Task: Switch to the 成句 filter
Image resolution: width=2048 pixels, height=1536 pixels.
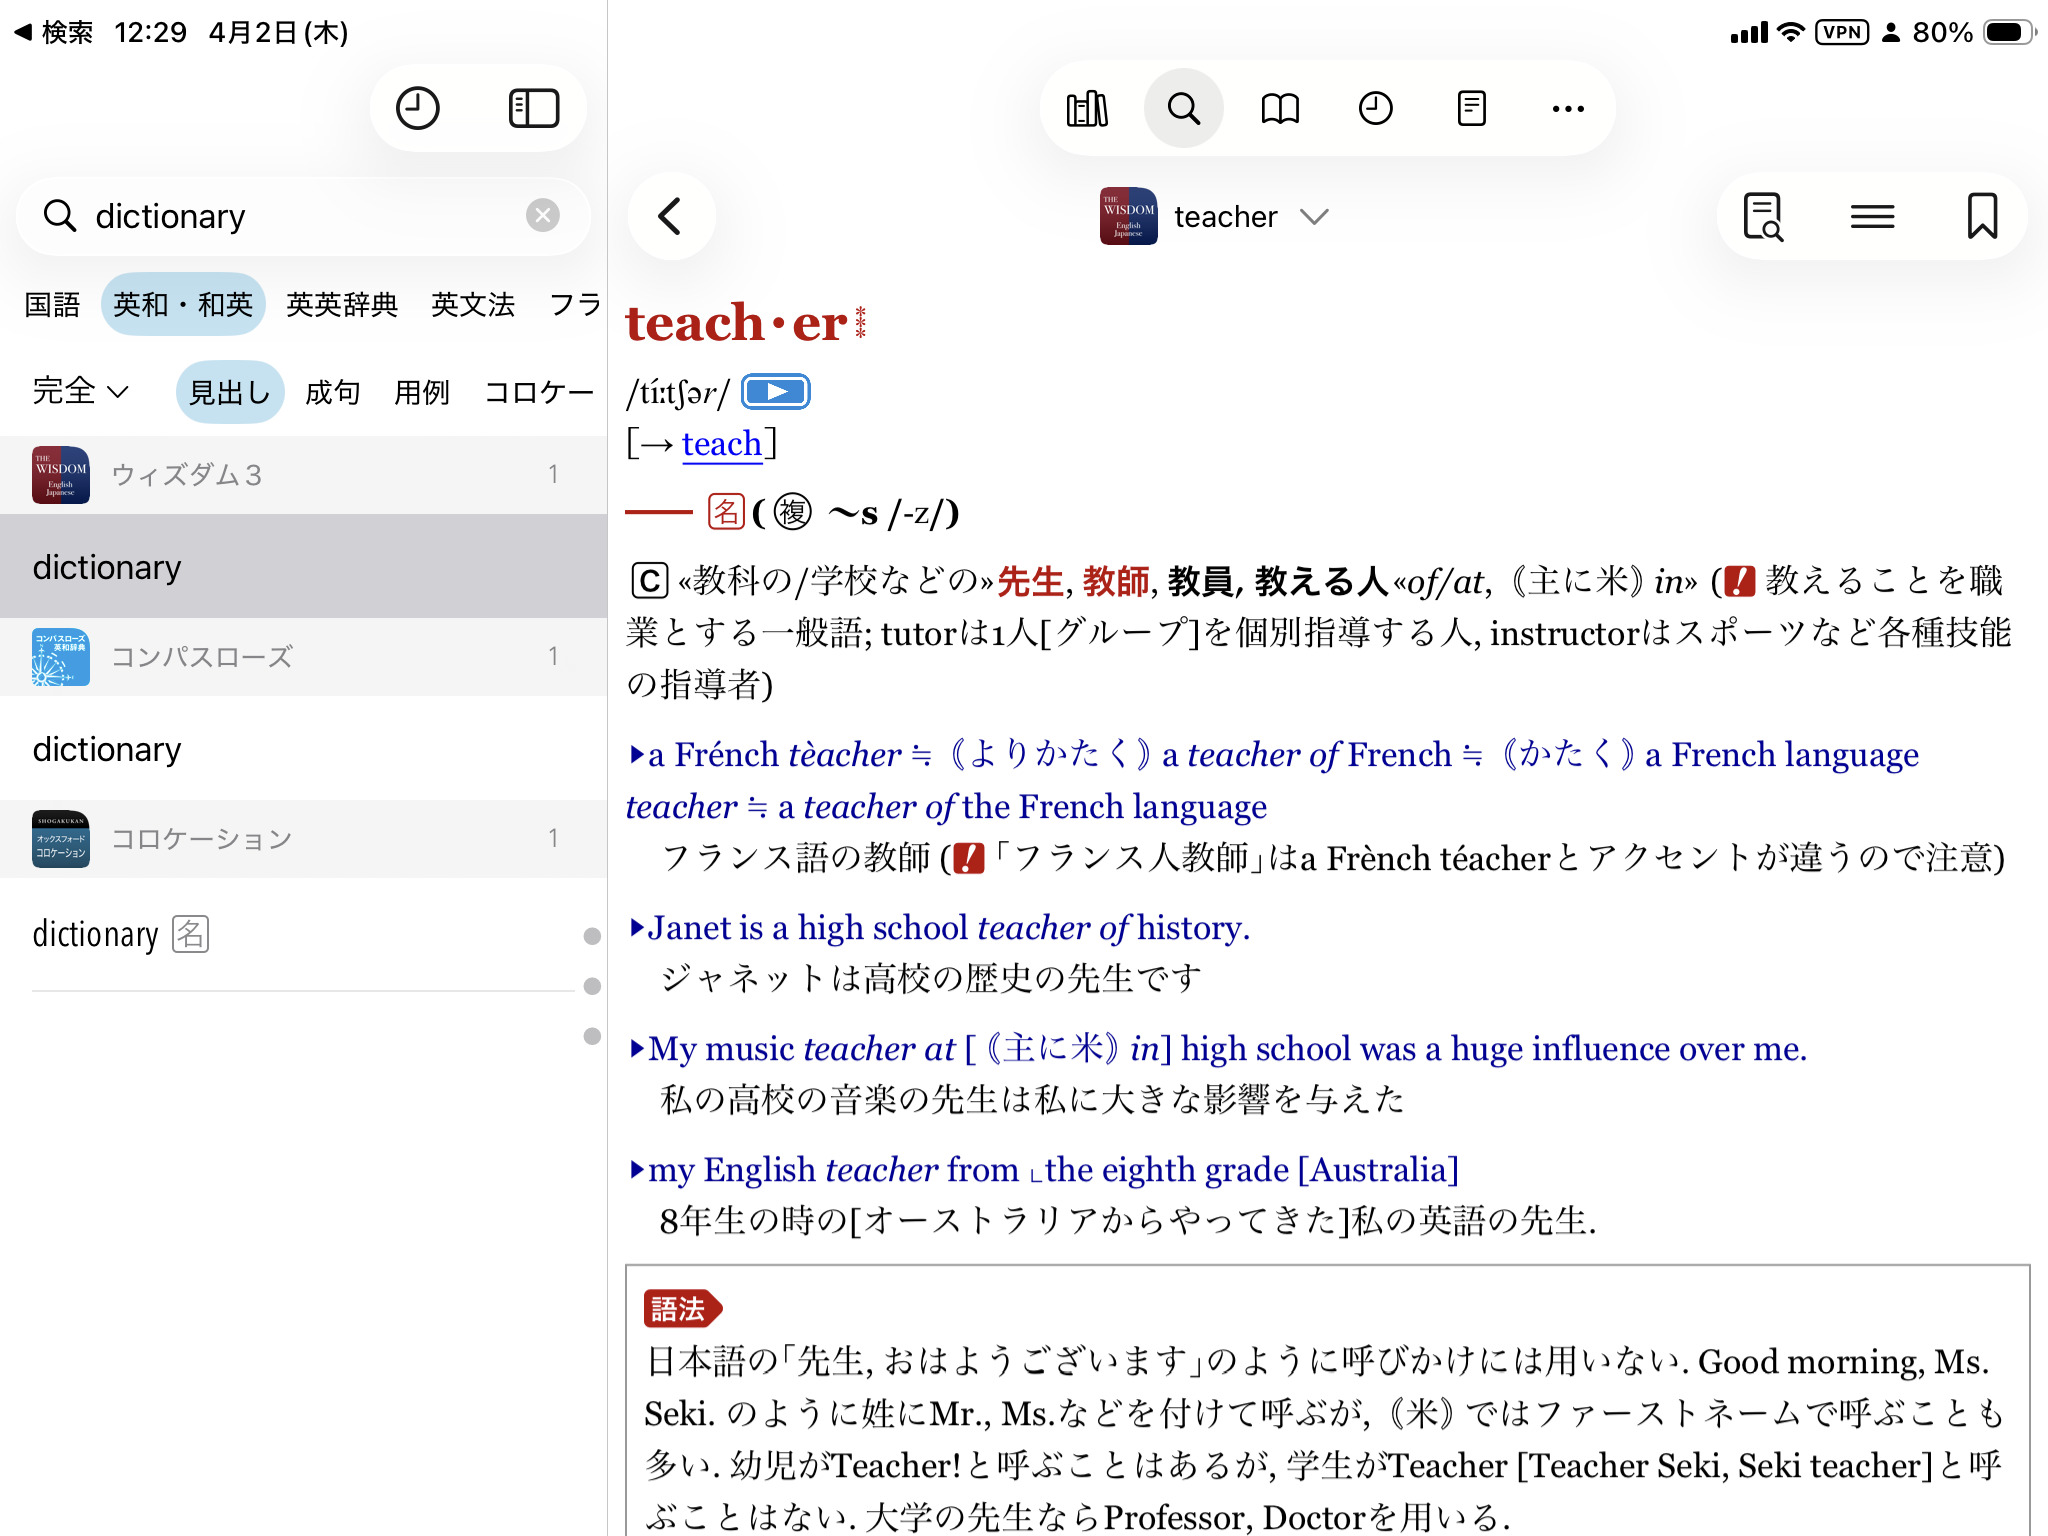Action: click(333, 392)
